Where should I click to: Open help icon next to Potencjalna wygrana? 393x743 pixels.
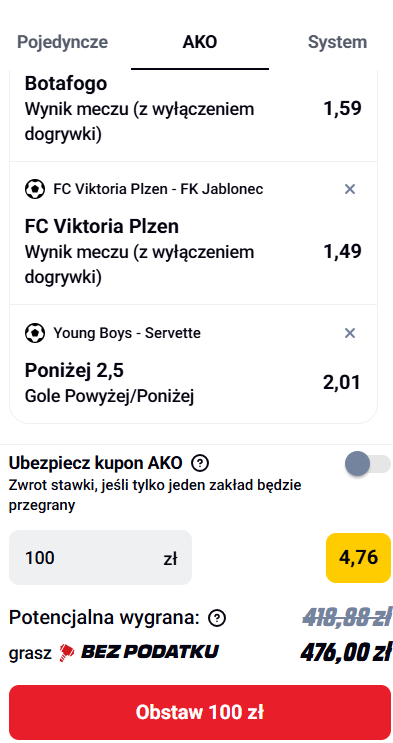coord(217,618)
